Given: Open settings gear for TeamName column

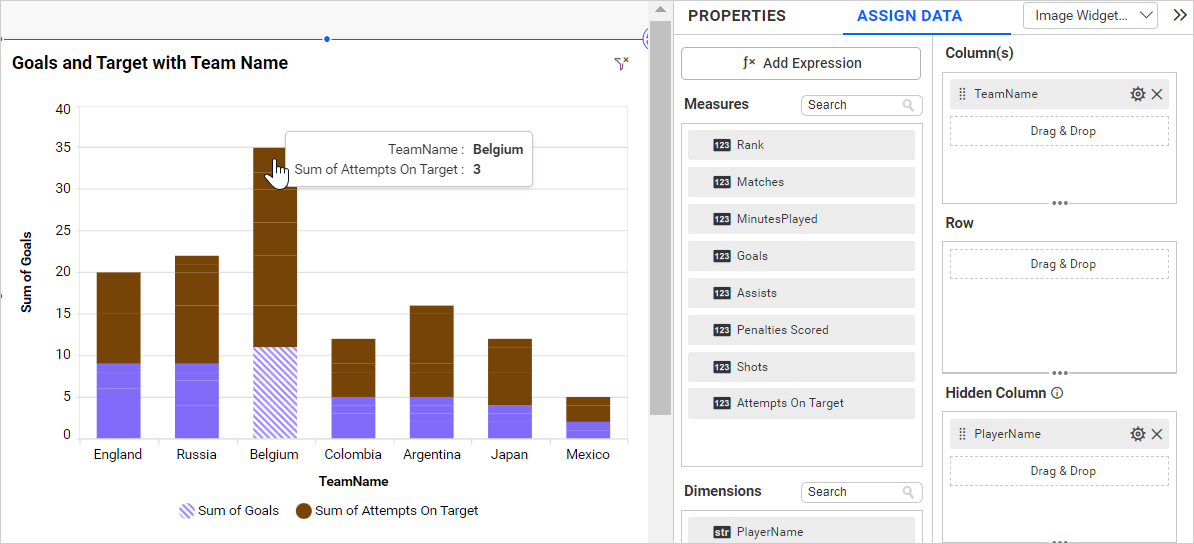Looking at the screenshot, I should pos(1137,94).
